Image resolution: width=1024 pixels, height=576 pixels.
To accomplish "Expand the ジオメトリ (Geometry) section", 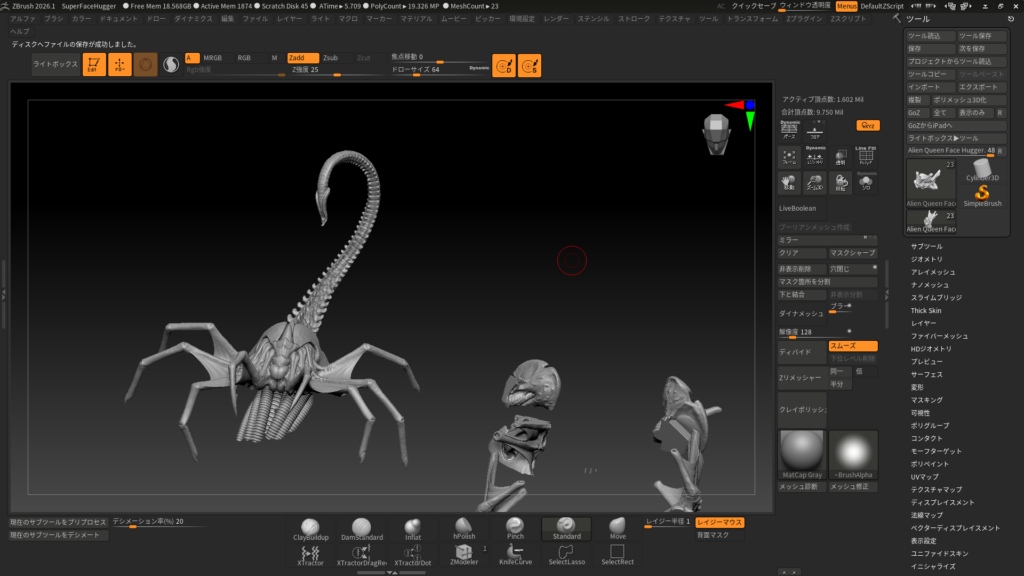I will coord(926,259).
